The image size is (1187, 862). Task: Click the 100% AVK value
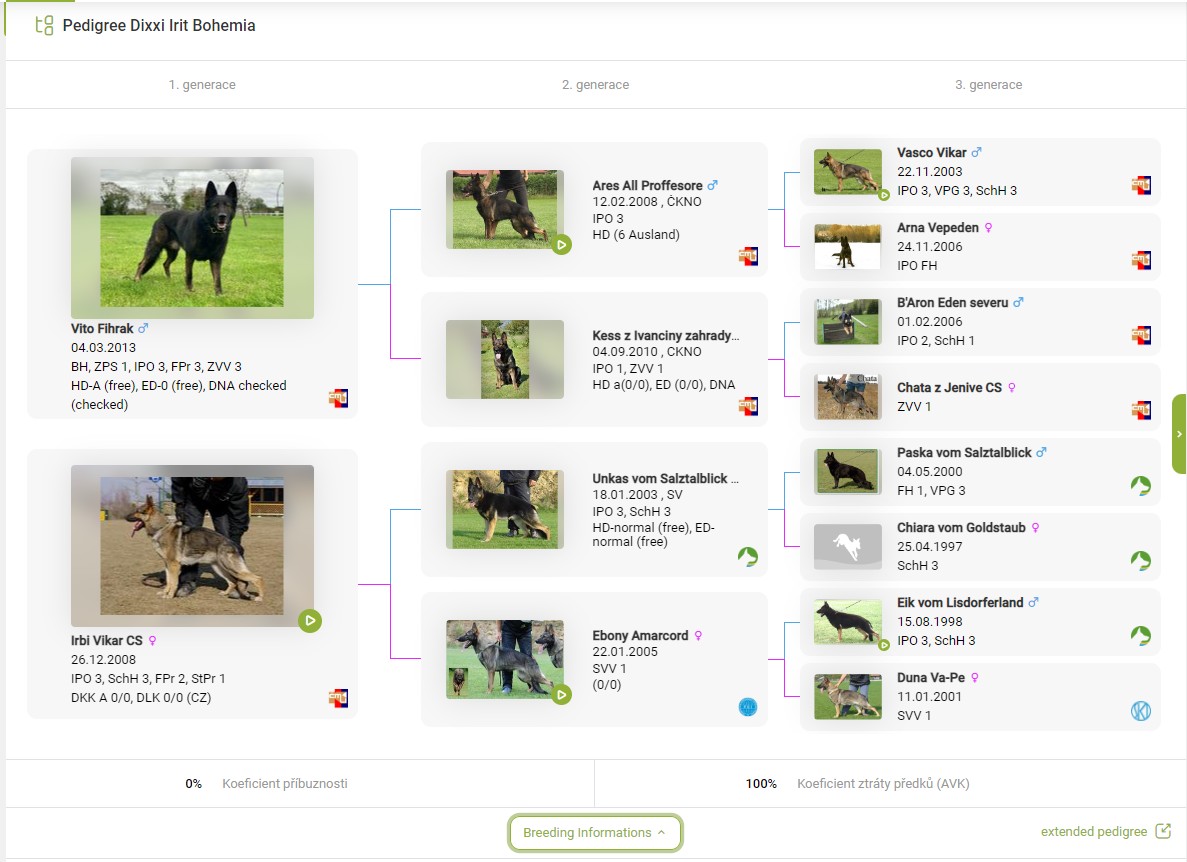point(761,783)
